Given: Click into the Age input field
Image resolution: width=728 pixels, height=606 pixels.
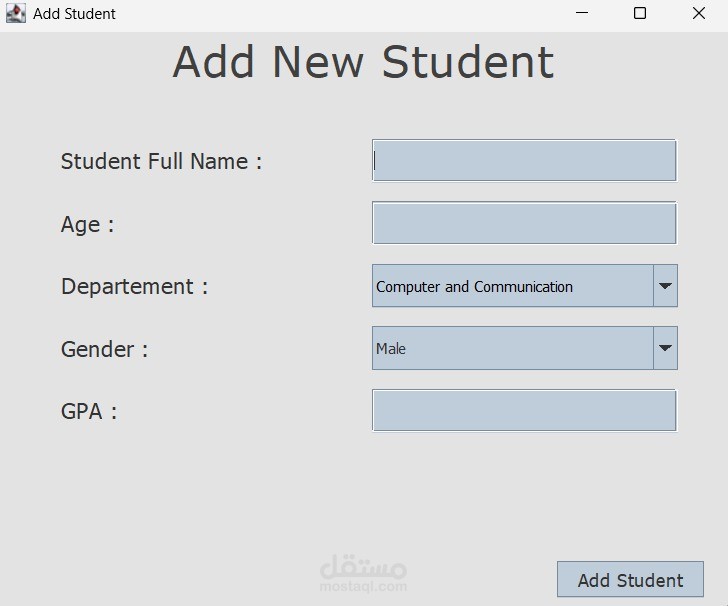Looking at the screenshot, I should tap(524, 223).
